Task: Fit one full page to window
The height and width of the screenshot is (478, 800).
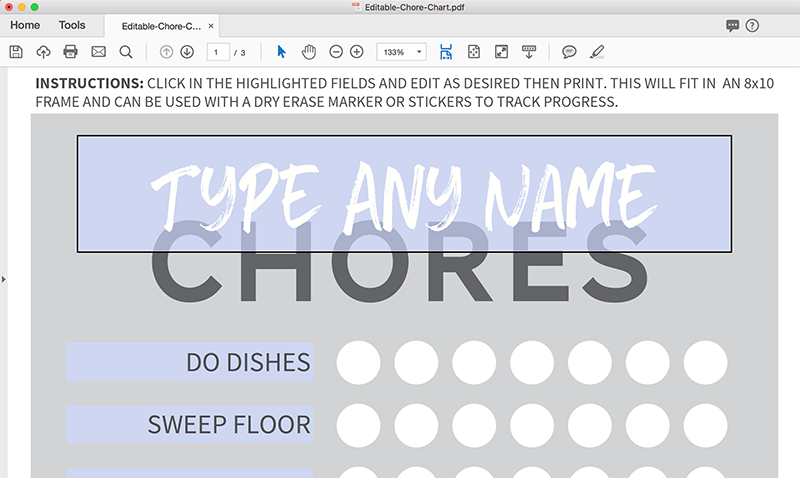Action: [x=474, y=52]
